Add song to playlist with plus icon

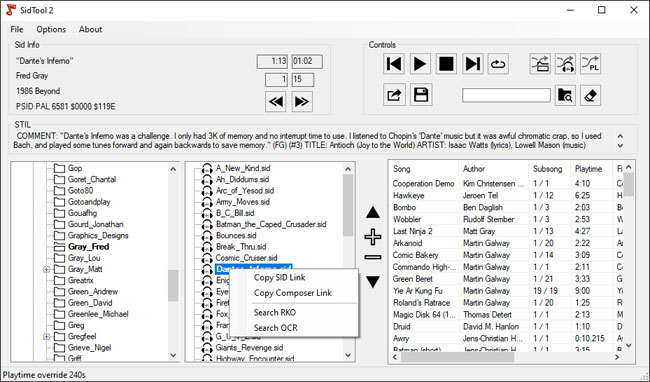(x=373, y=237)
